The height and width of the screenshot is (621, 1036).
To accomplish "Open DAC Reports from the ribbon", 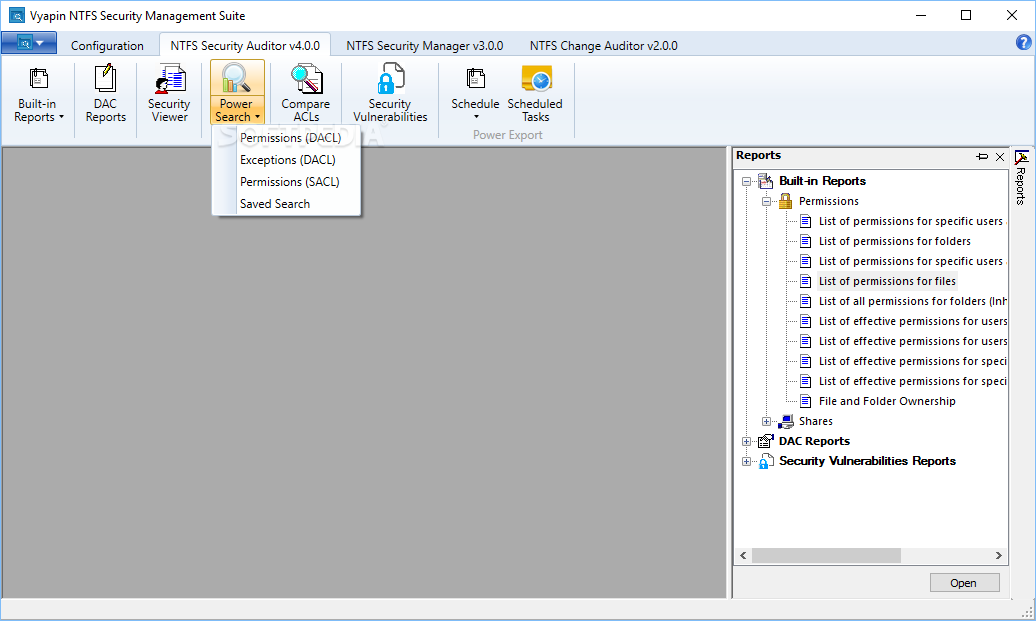I will coord(105,94).
